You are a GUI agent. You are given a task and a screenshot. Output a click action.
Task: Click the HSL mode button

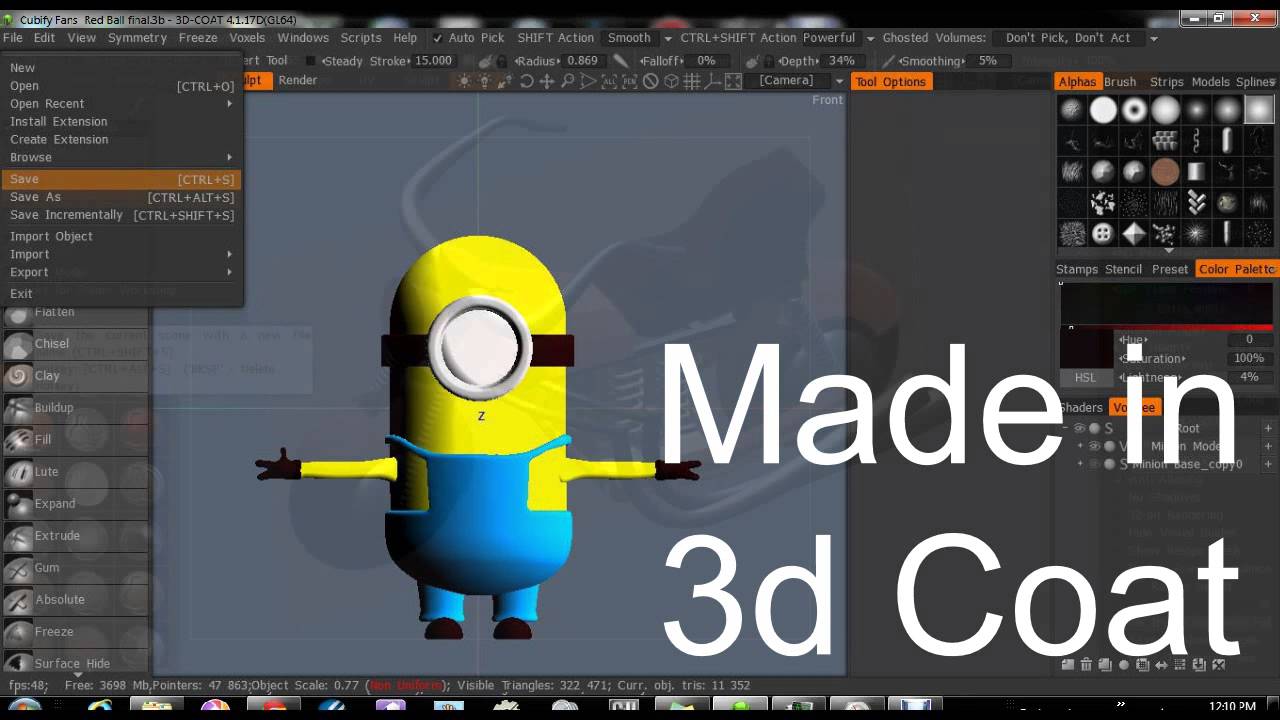1085,378
